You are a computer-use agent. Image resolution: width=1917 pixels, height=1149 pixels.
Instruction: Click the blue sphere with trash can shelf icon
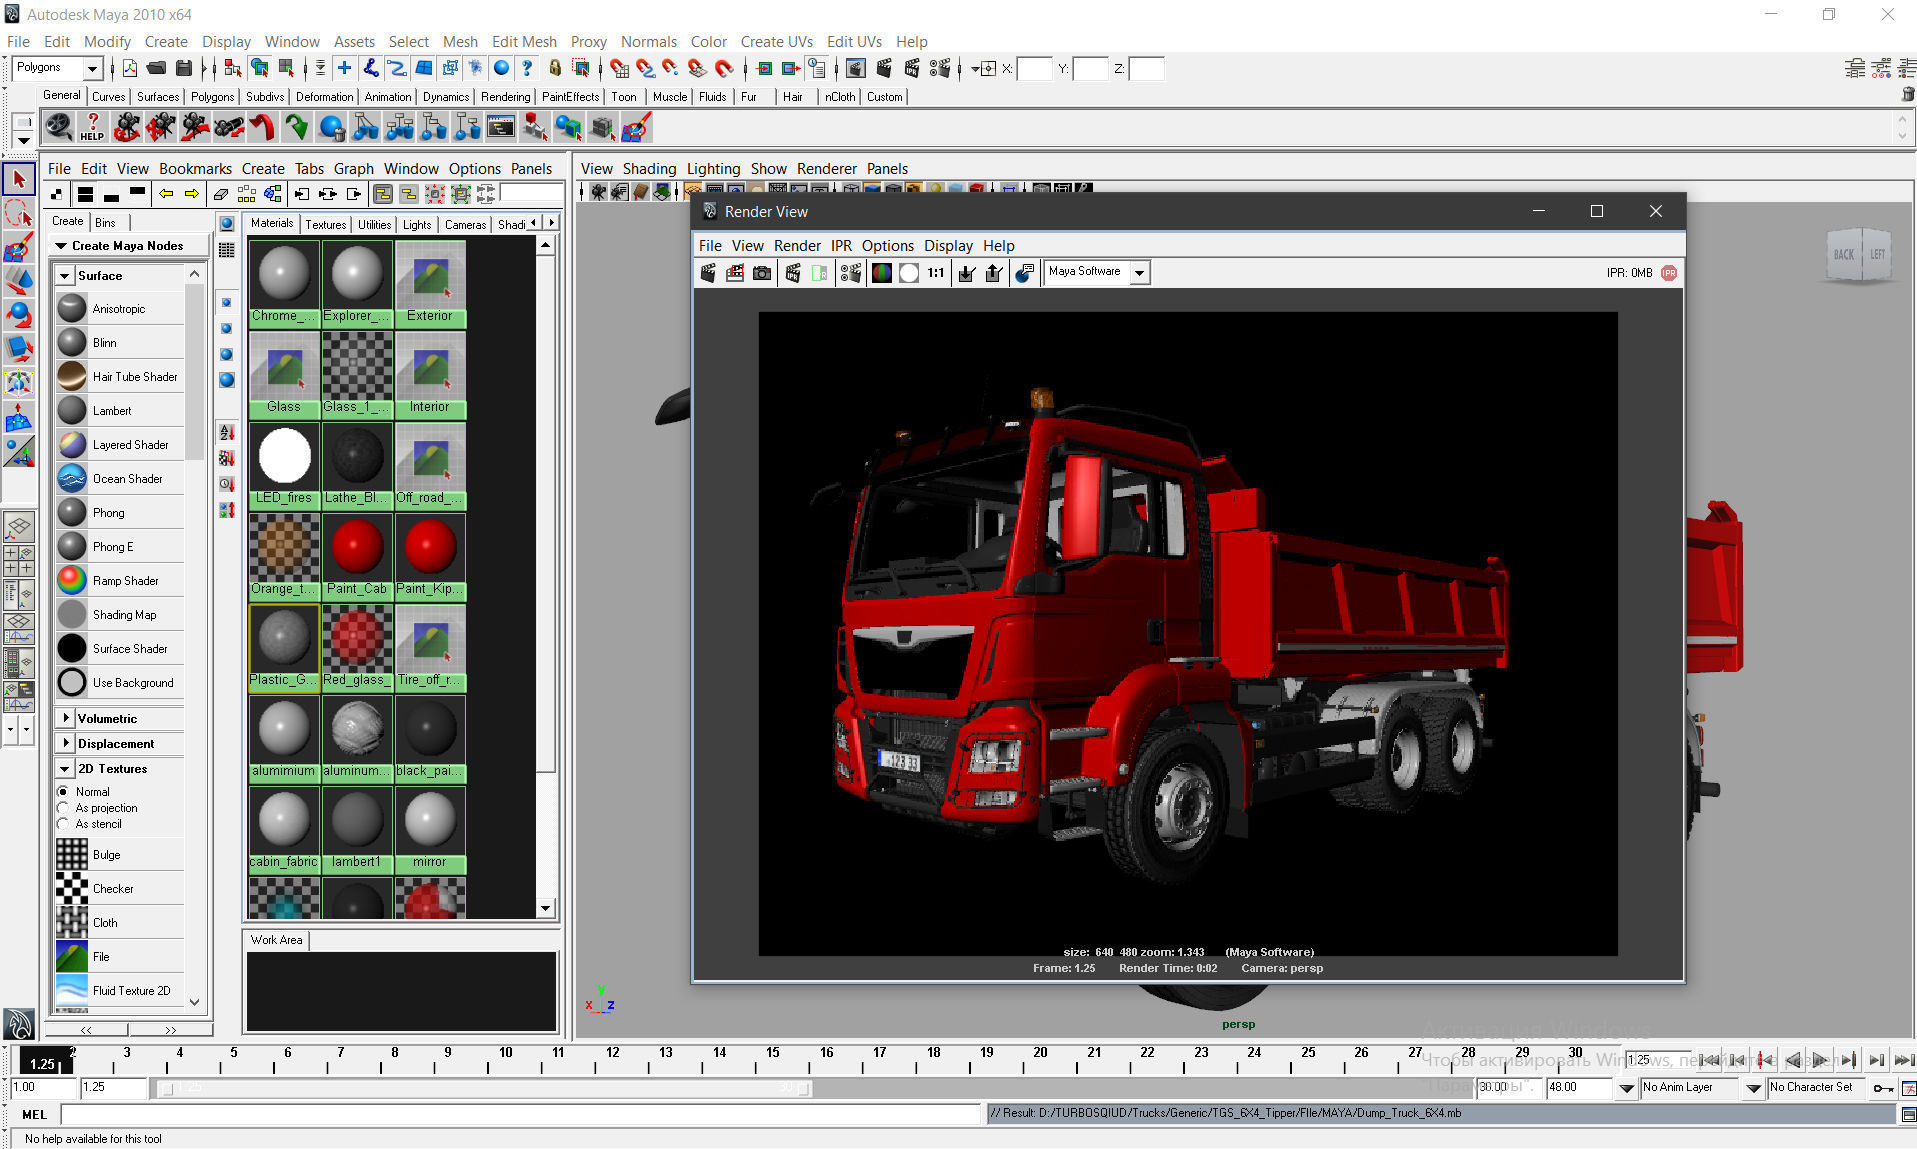click(331, 127)
